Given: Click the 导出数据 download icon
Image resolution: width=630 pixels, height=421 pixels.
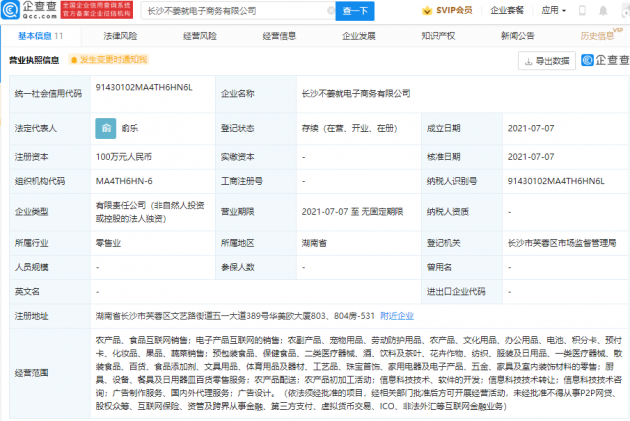Looking at the screenshot, I should [x=528, y=60].
